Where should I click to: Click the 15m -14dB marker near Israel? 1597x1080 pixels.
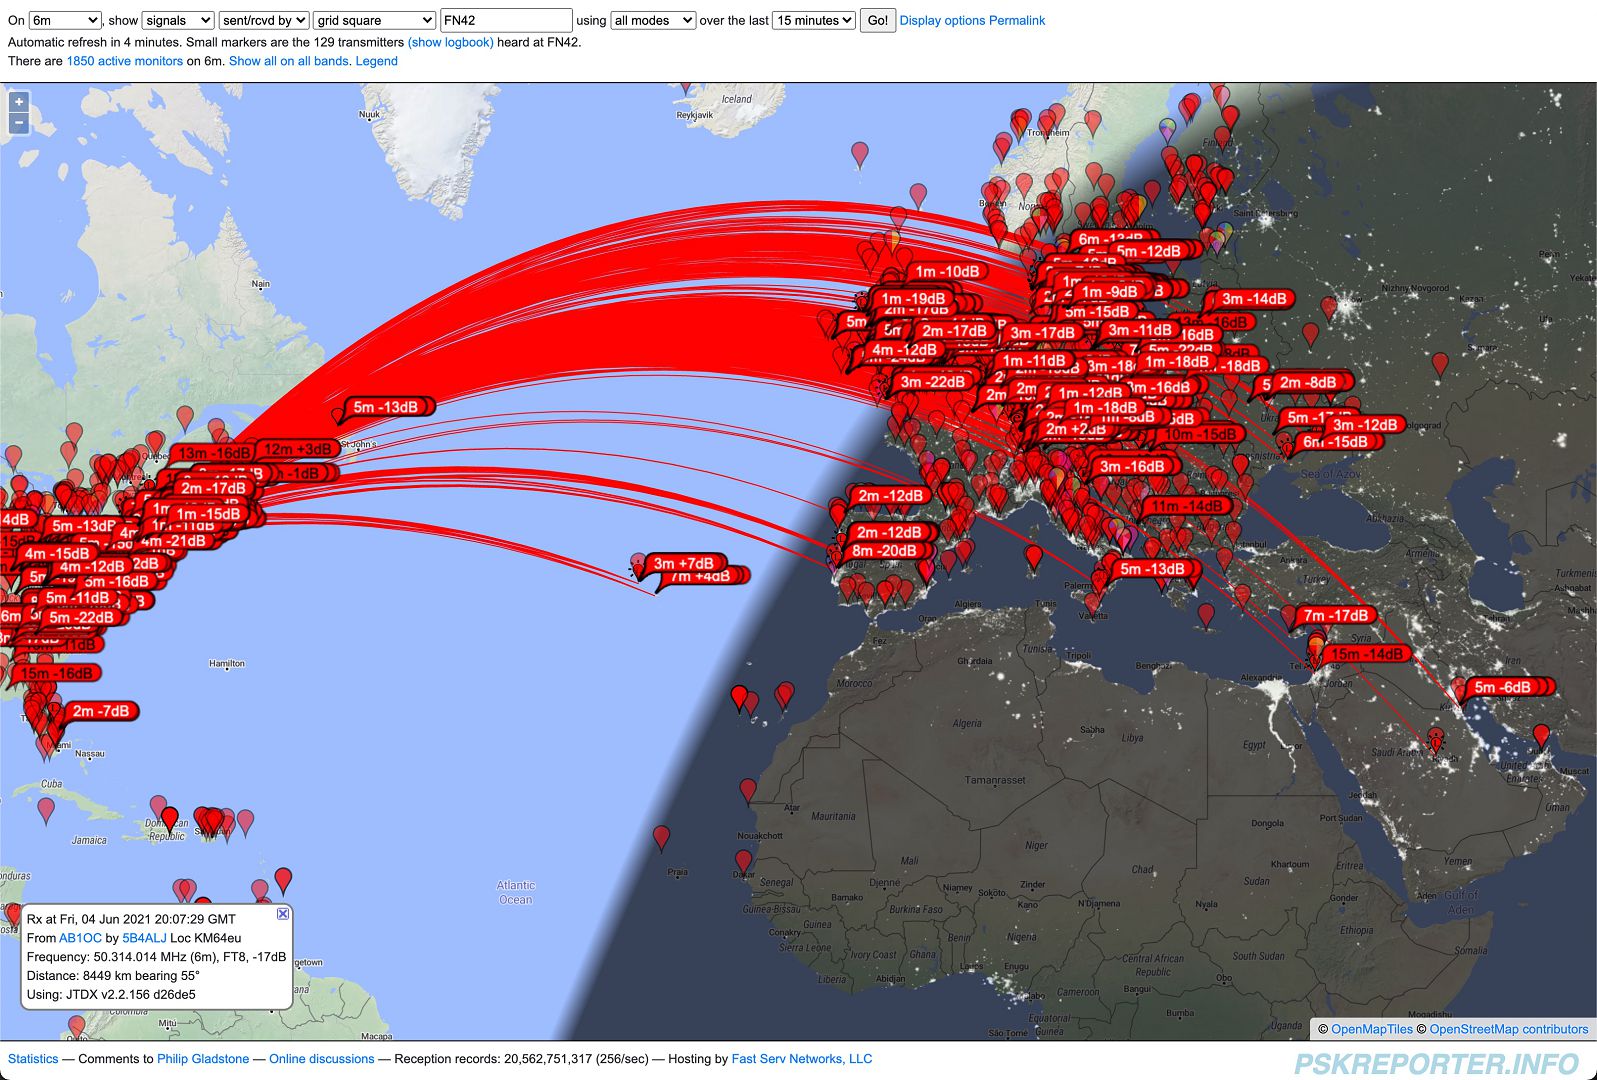[1366, 654]
